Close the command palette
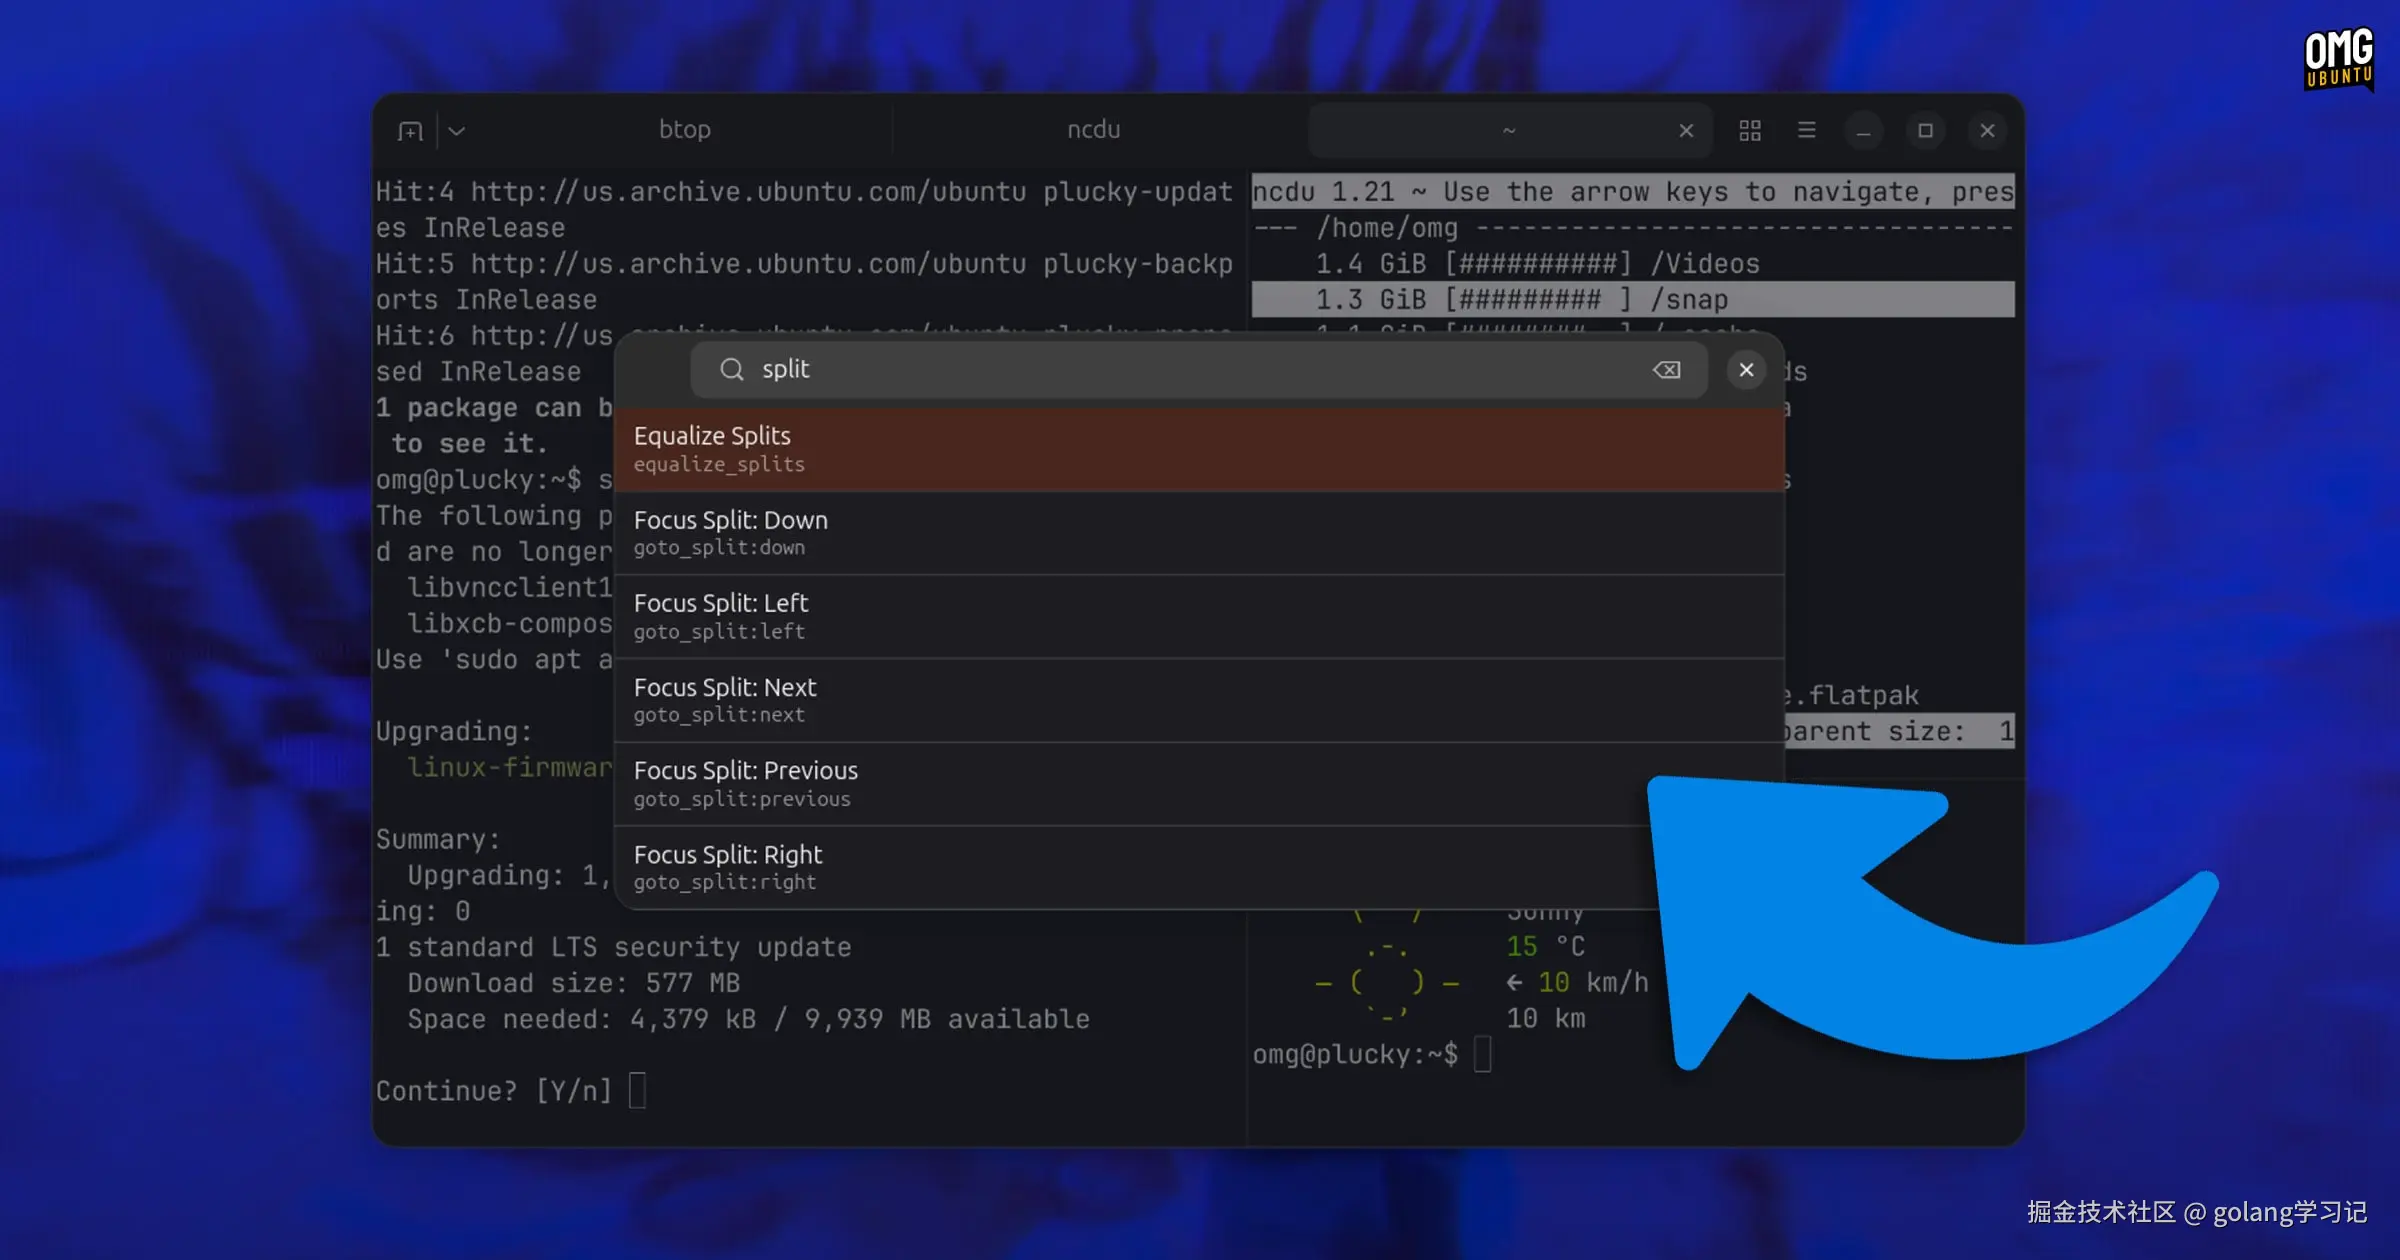 coord(1746,370)
